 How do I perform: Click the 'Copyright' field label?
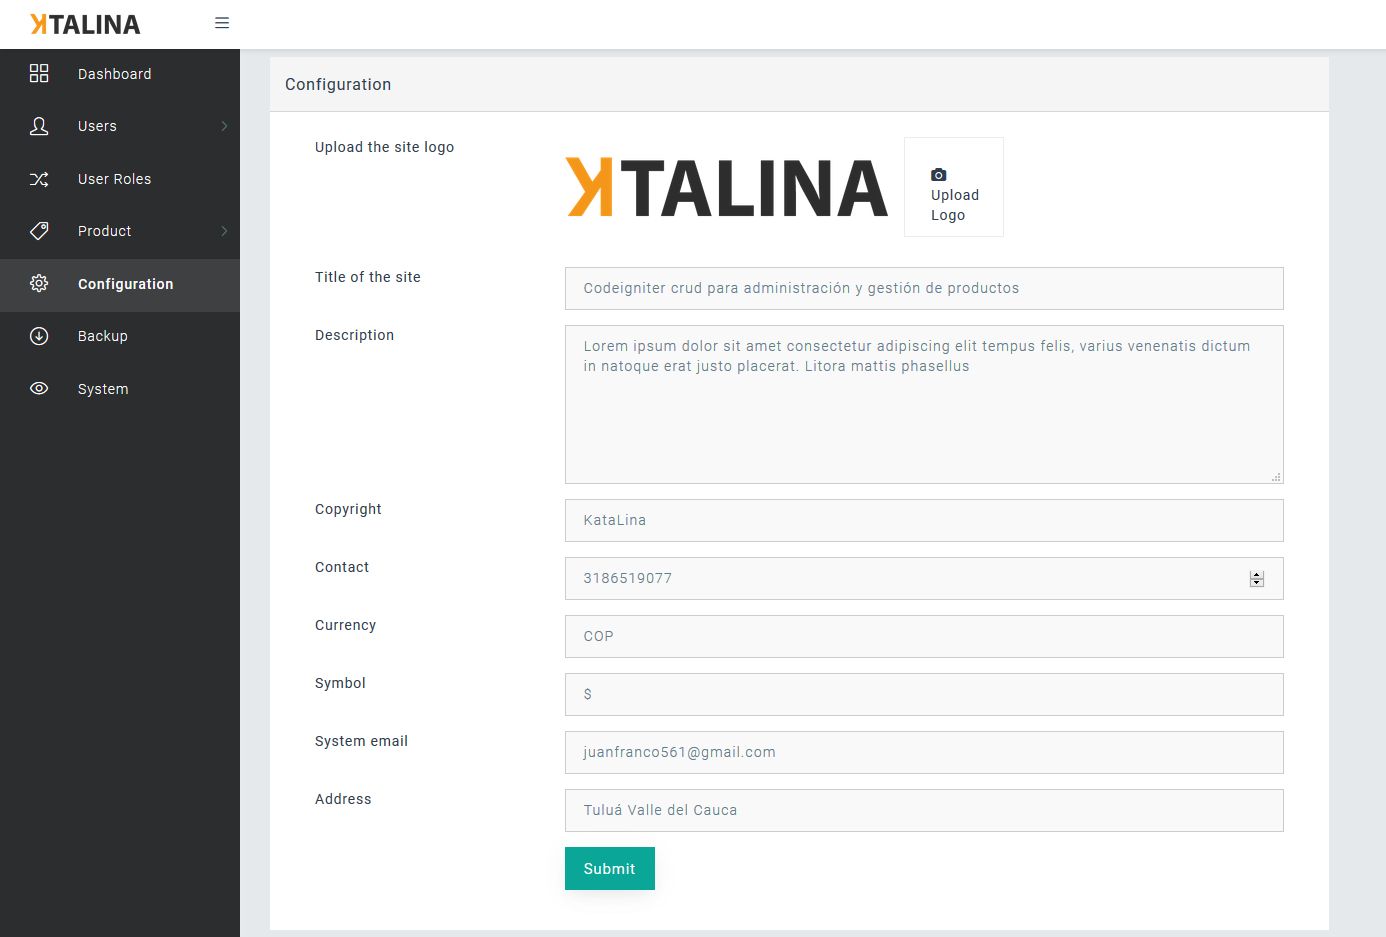[x=348, y=509]
